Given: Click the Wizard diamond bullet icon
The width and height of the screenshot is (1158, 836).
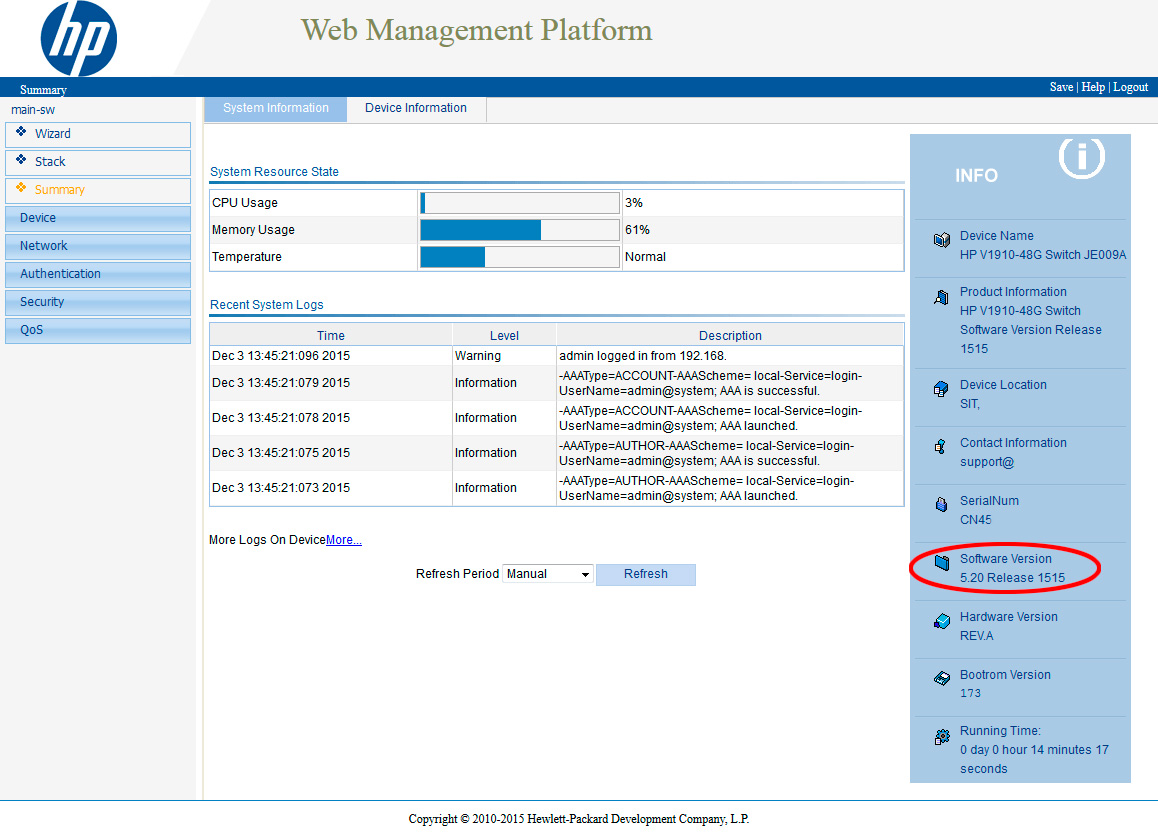Looking at the screenshot, I should 21,131.
